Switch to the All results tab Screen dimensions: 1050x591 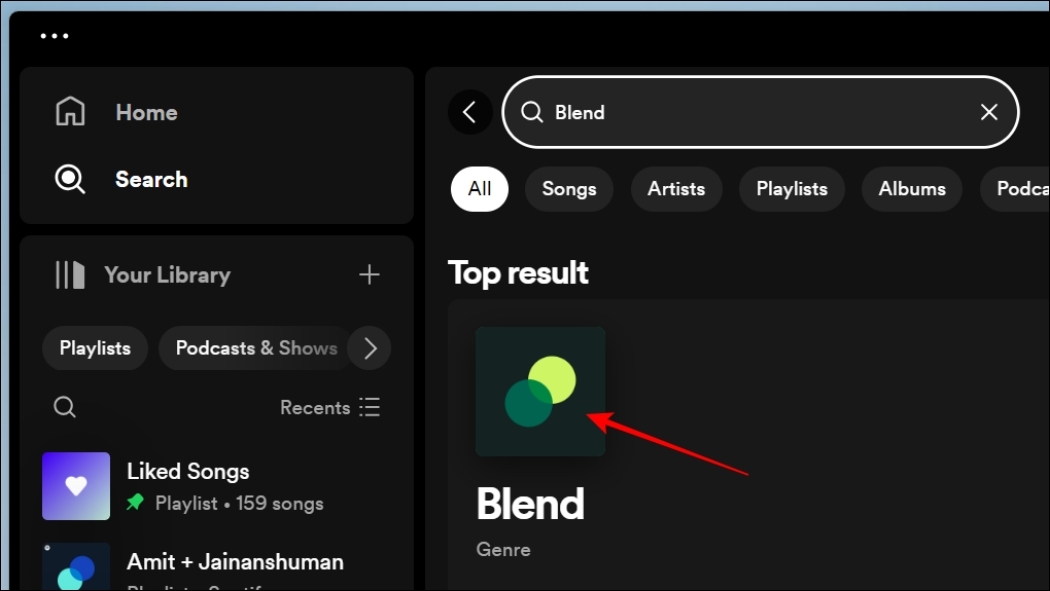tap(479, 188)
